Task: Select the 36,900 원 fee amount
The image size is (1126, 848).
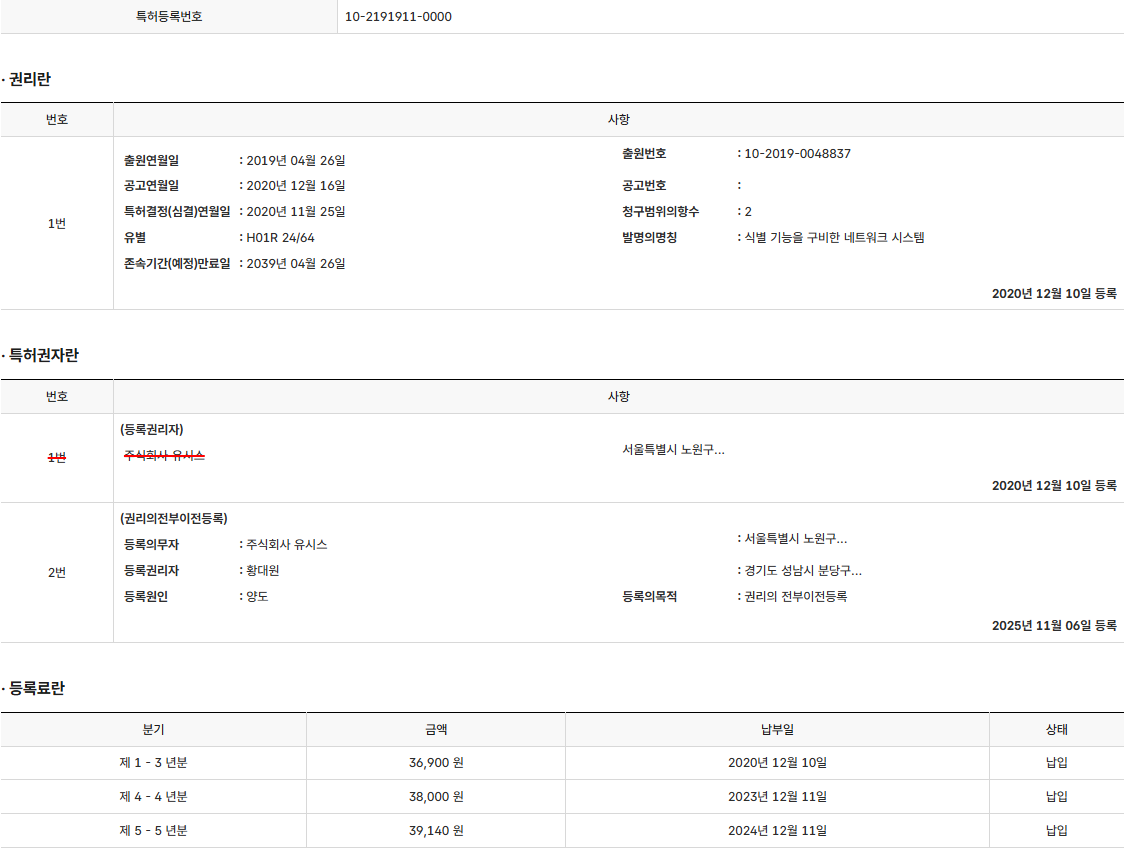Action: coord(436,763)
